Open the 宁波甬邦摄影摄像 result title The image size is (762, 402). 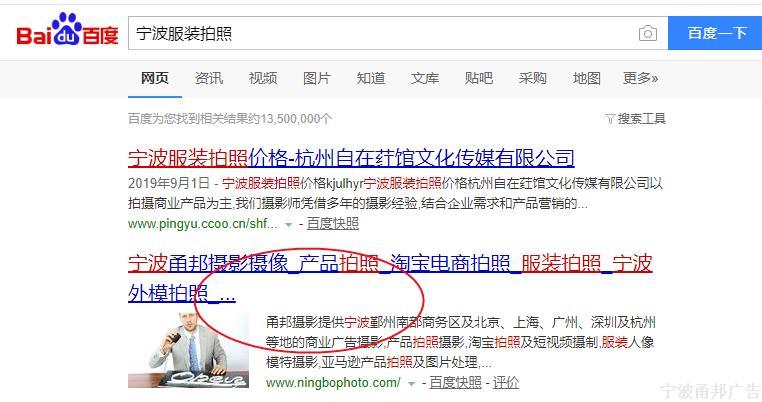click(x=390, y=278)
